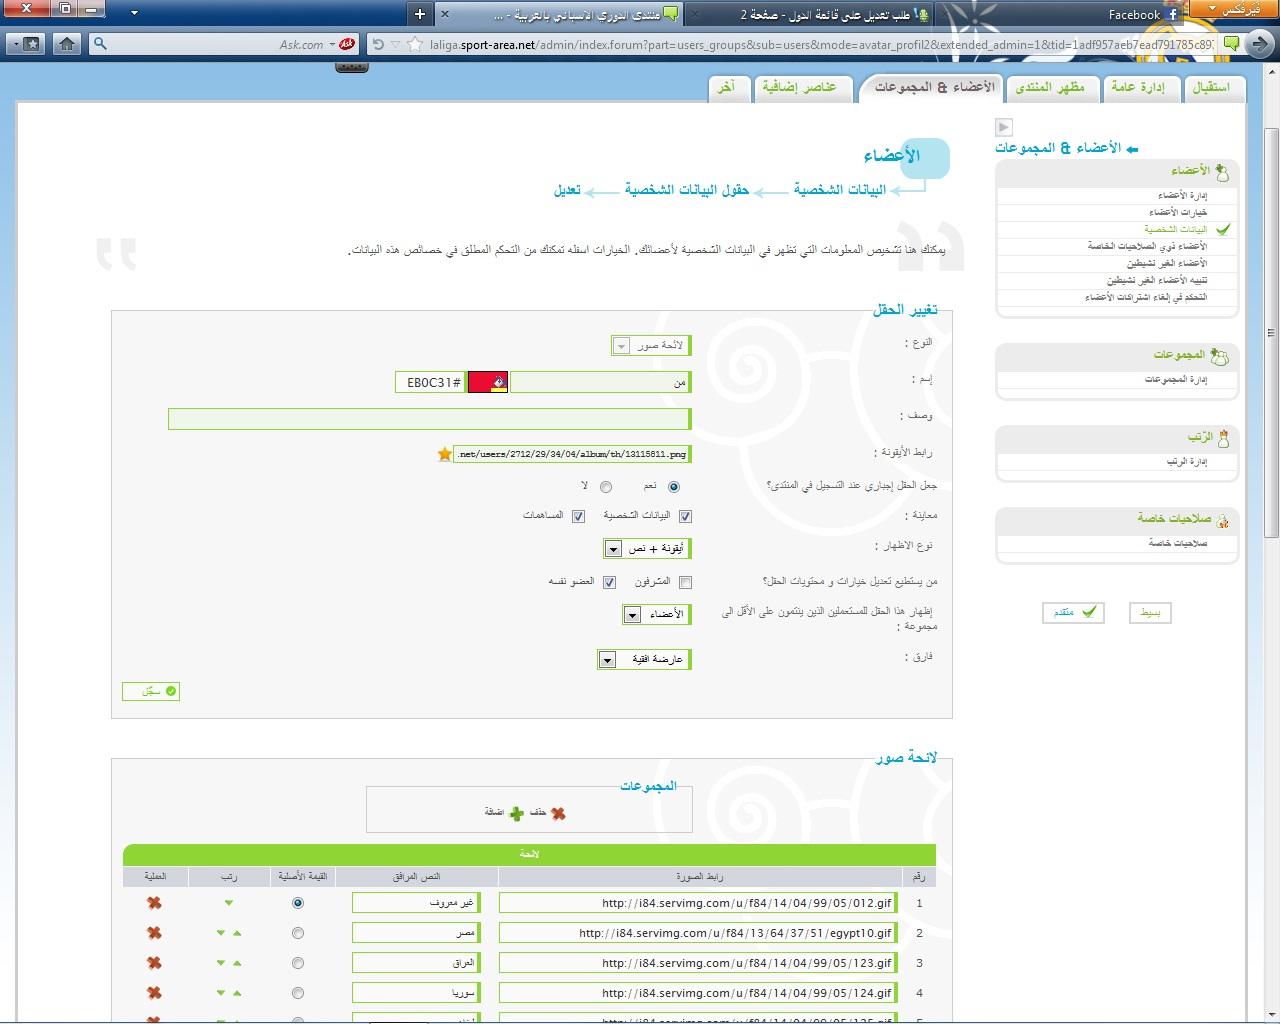Toggle the 'العضو نفسه' checkbox

coord(609,582)
